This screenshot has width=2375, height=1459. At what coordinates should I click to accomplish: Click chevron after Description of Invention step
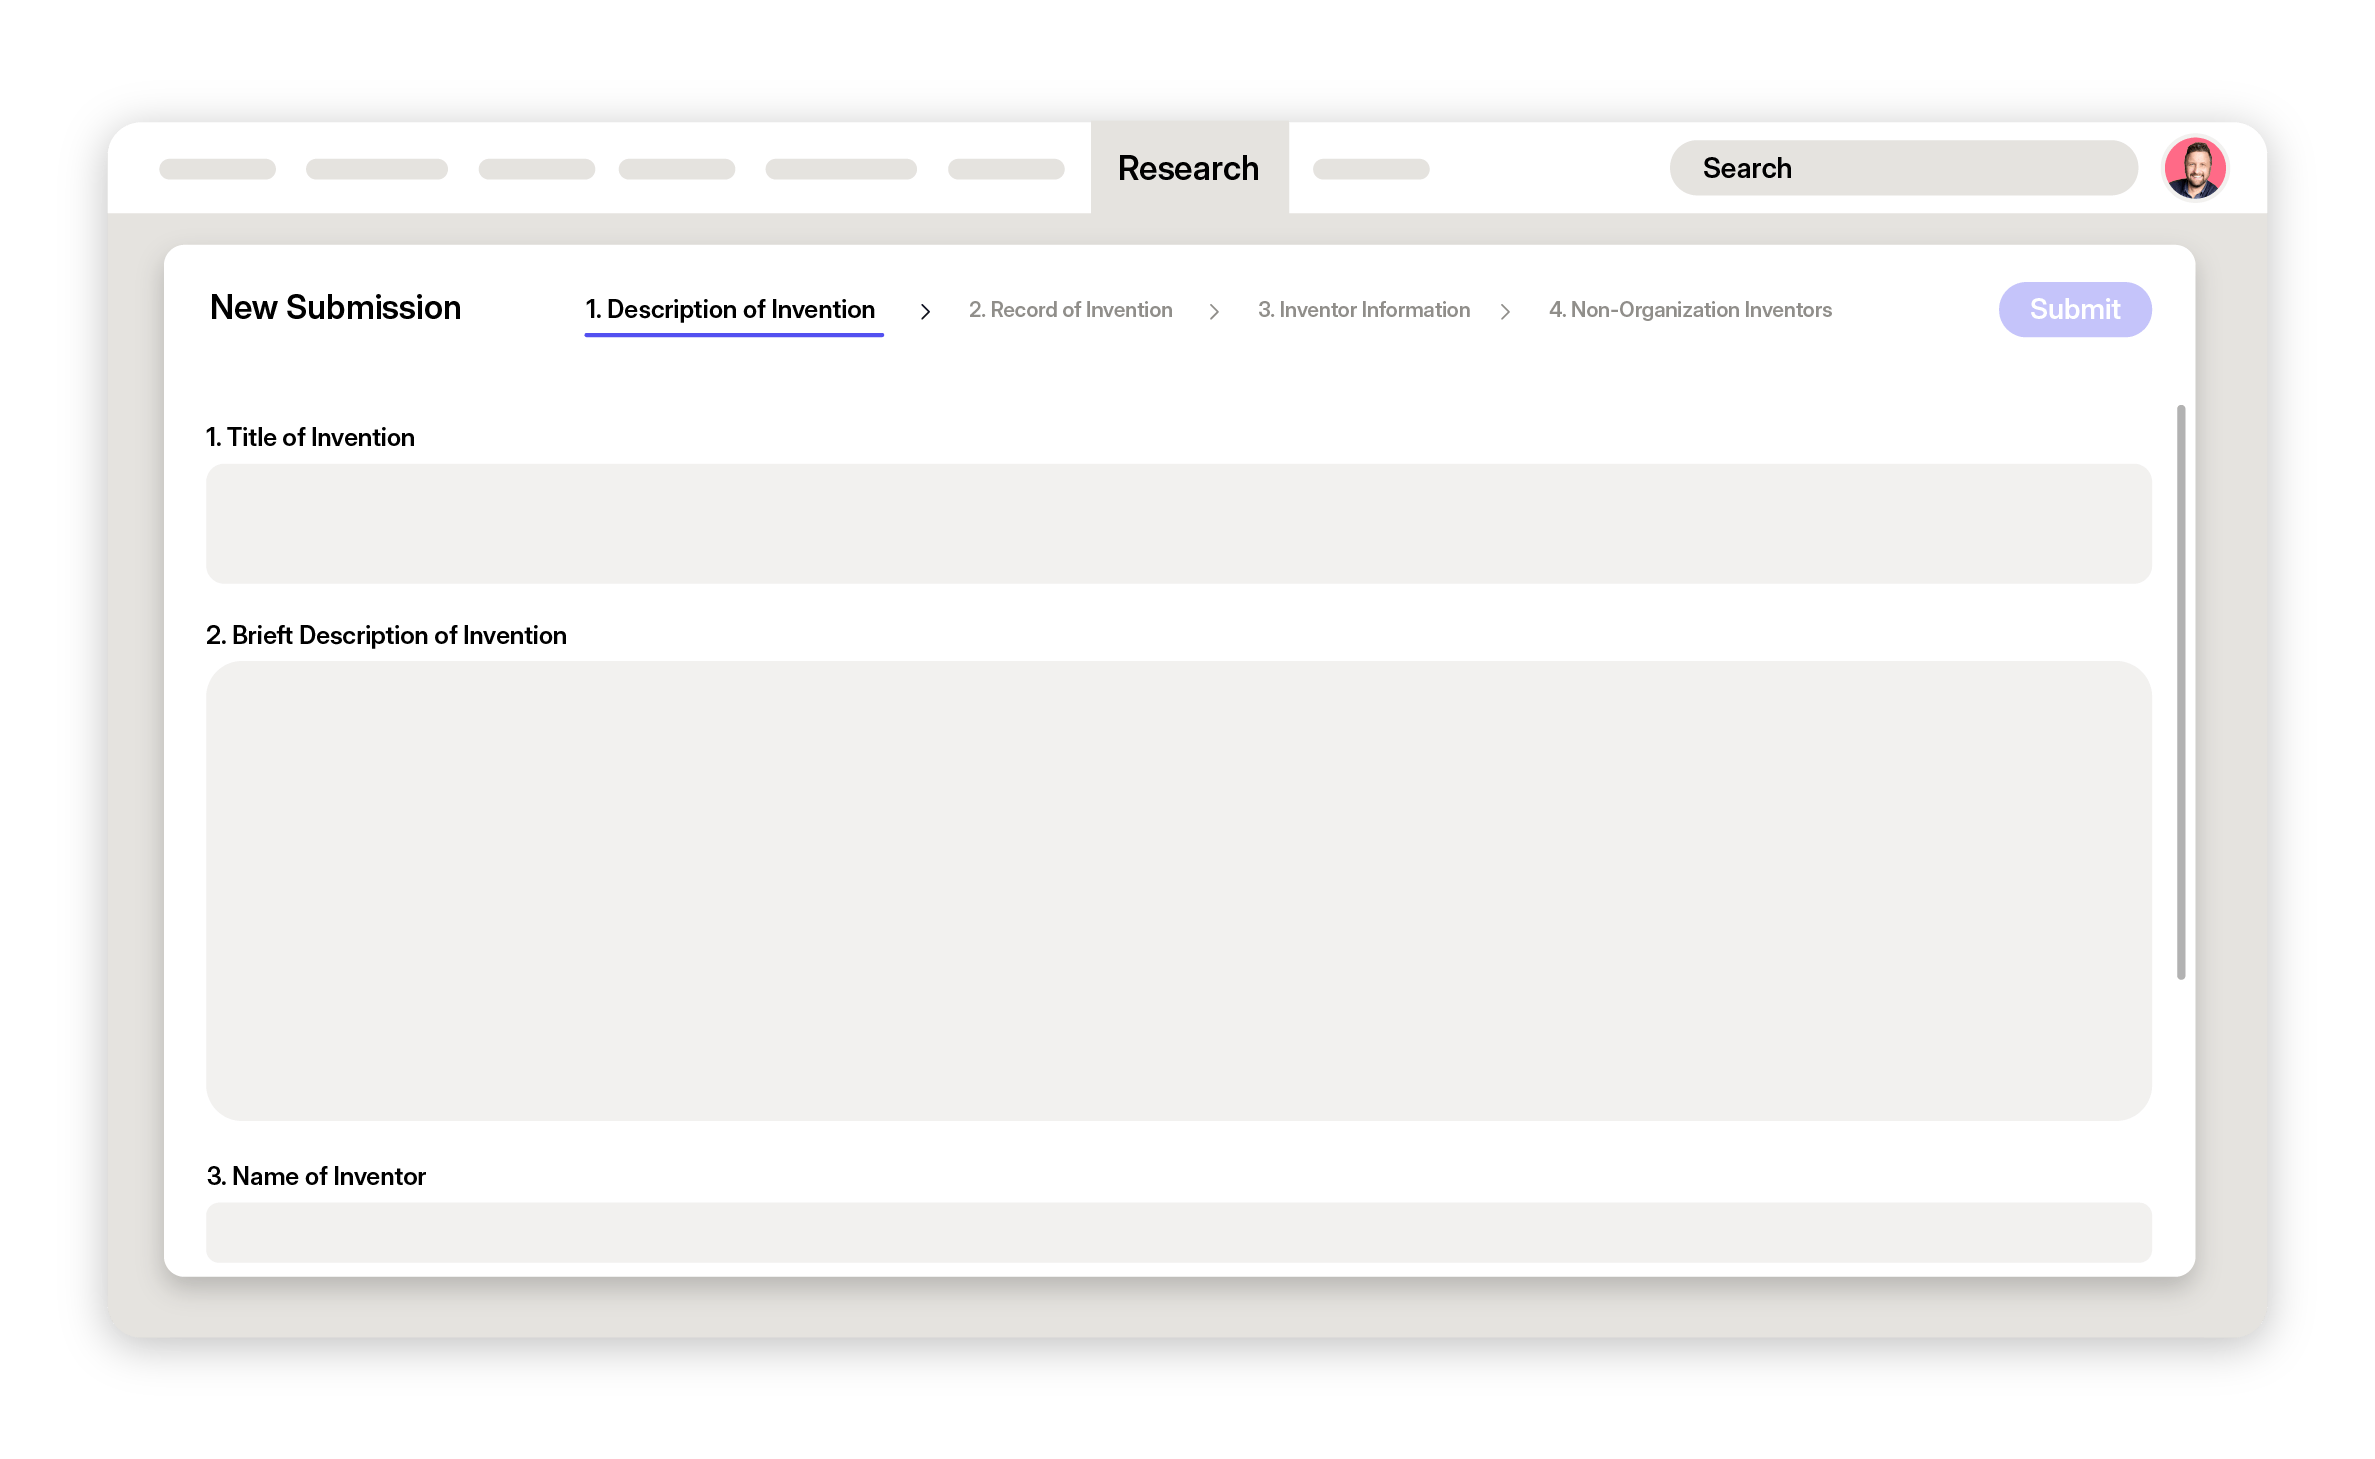(925, 312)
